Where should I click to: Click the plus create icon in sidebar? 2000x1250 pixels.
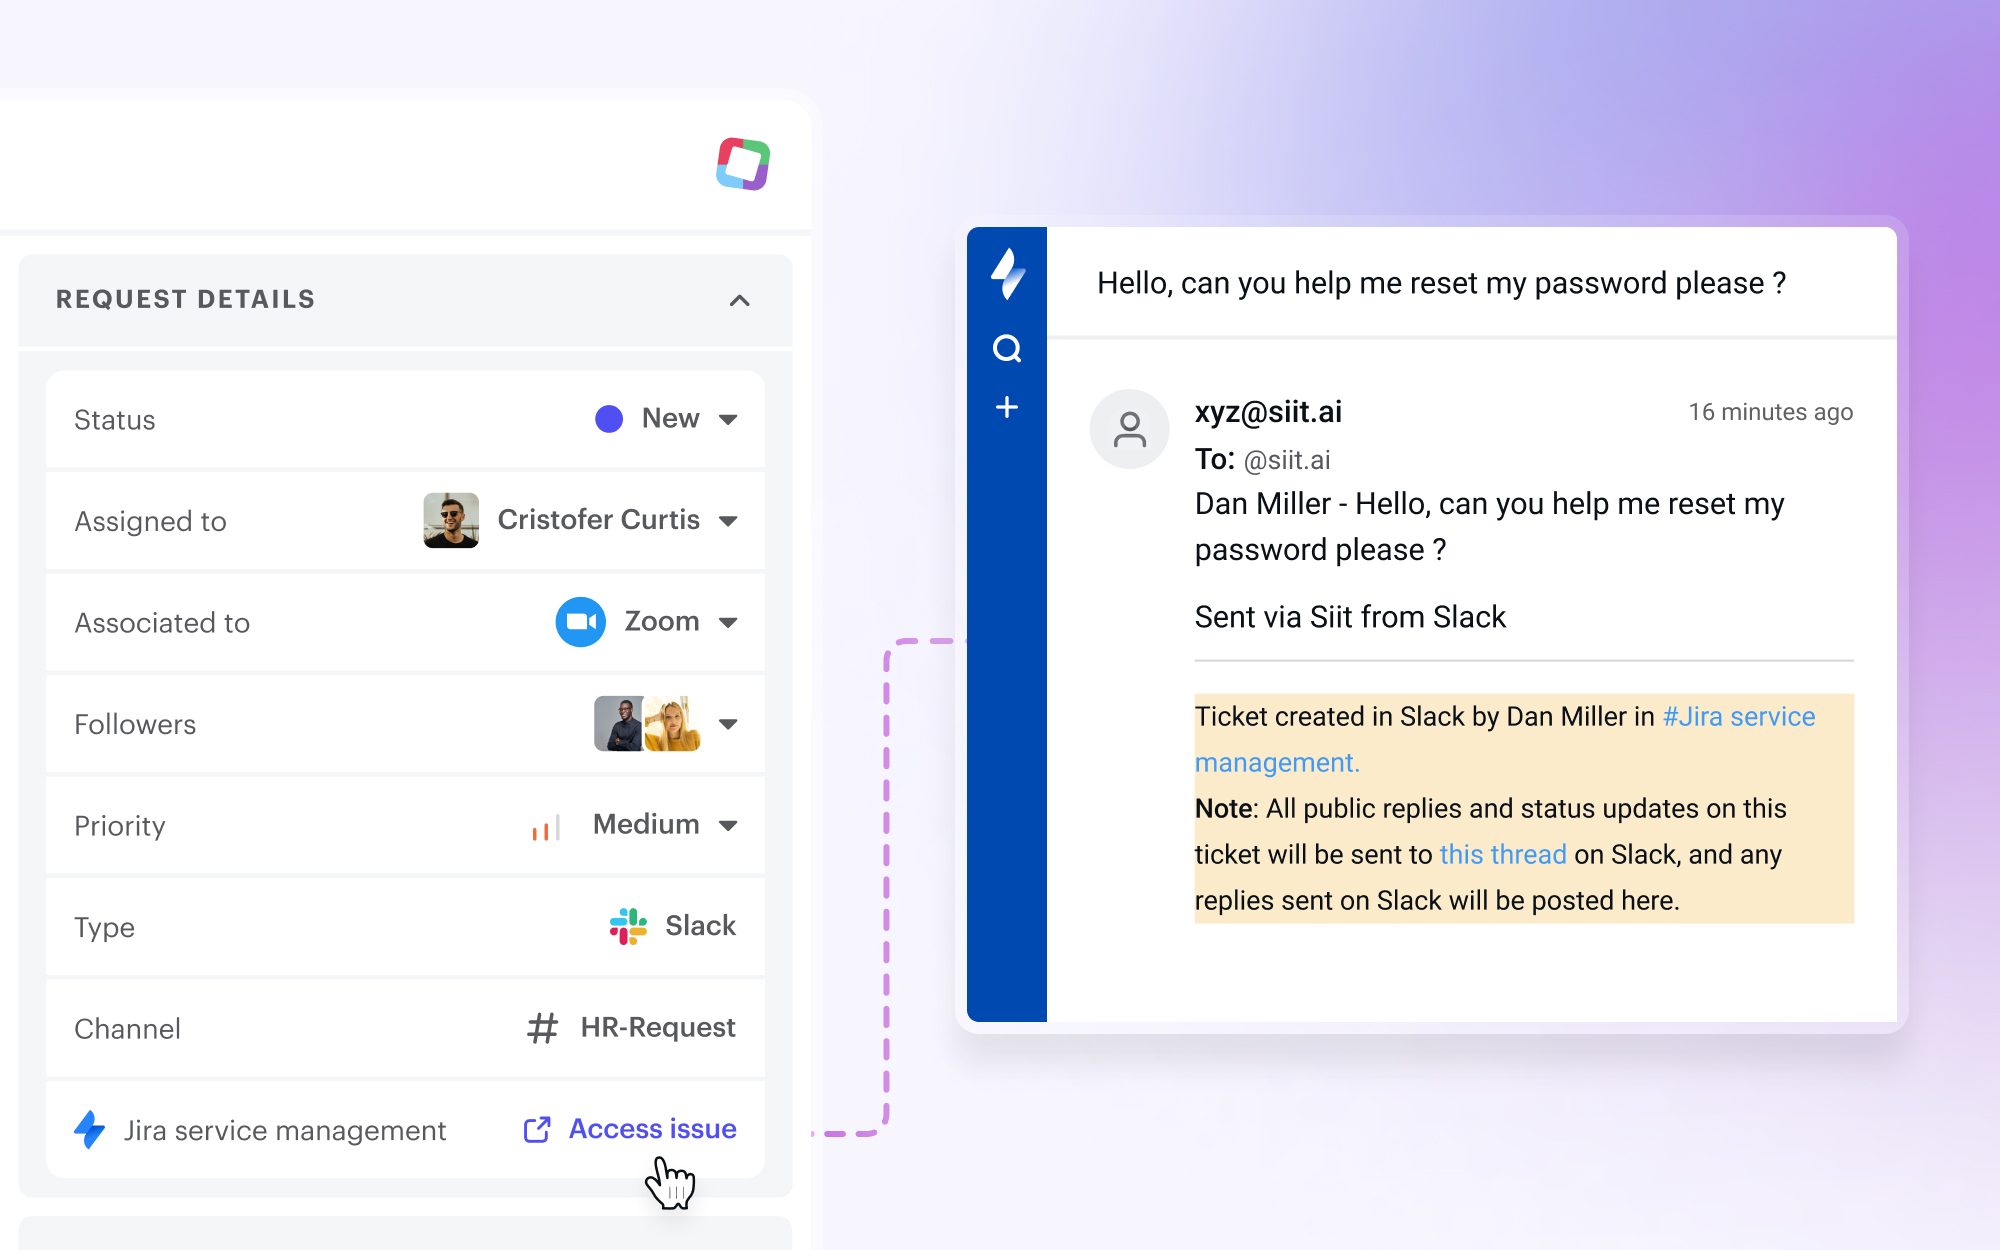coord(1007,407)
